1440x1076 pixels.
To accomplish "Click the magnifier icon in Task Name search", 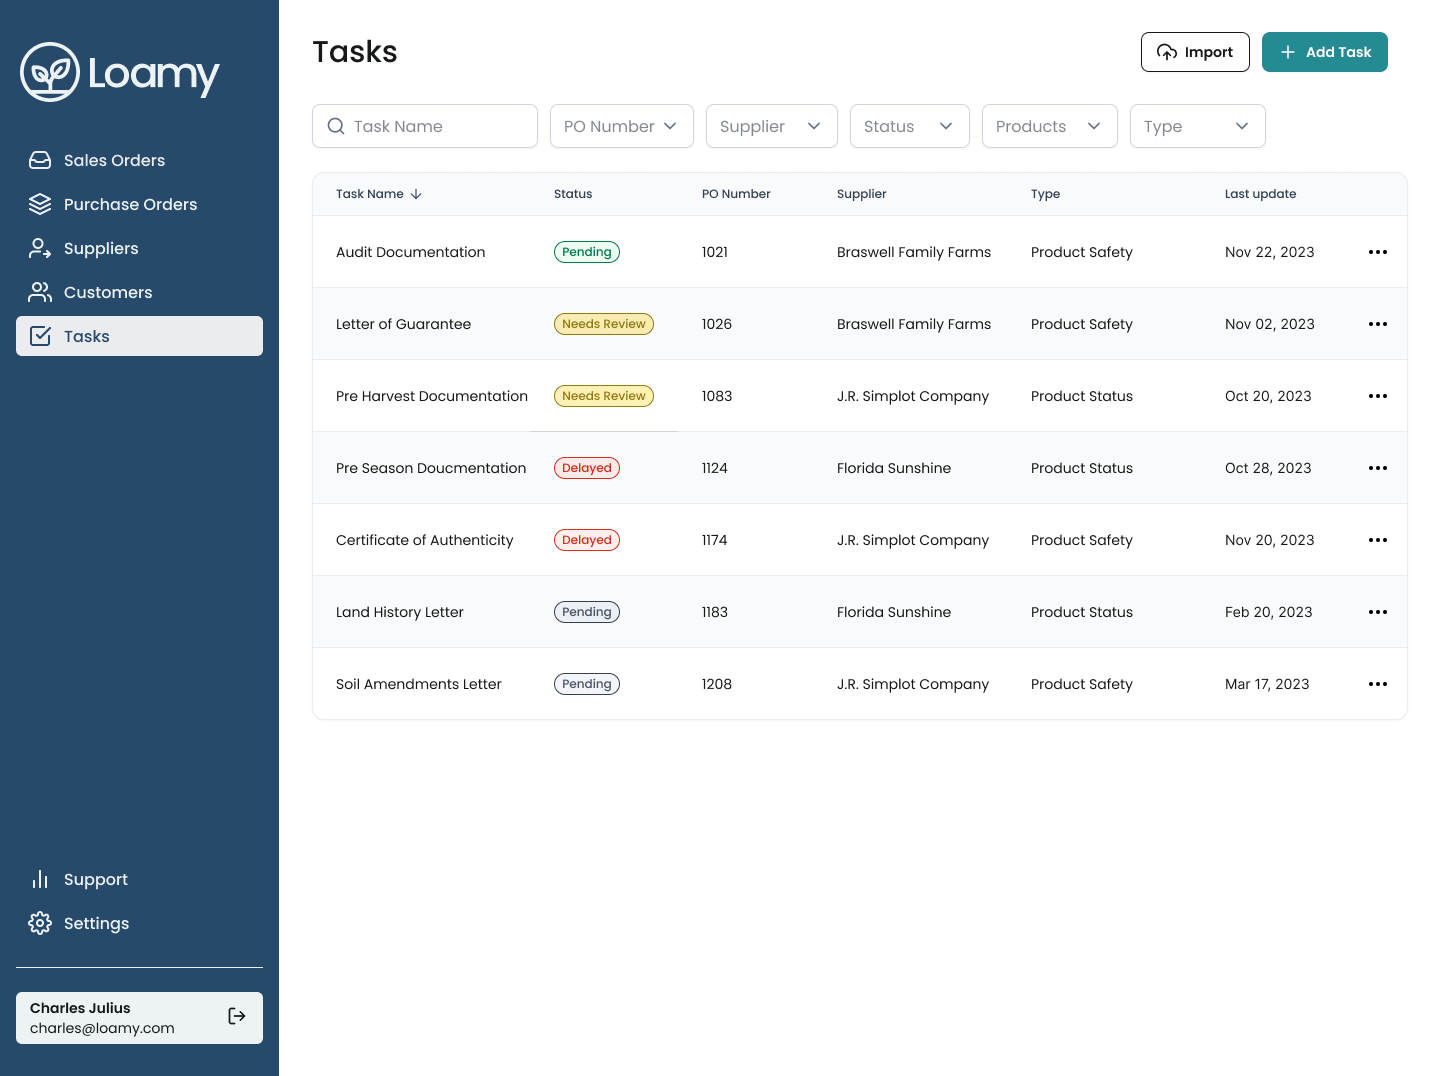I will tap(336, 126).
